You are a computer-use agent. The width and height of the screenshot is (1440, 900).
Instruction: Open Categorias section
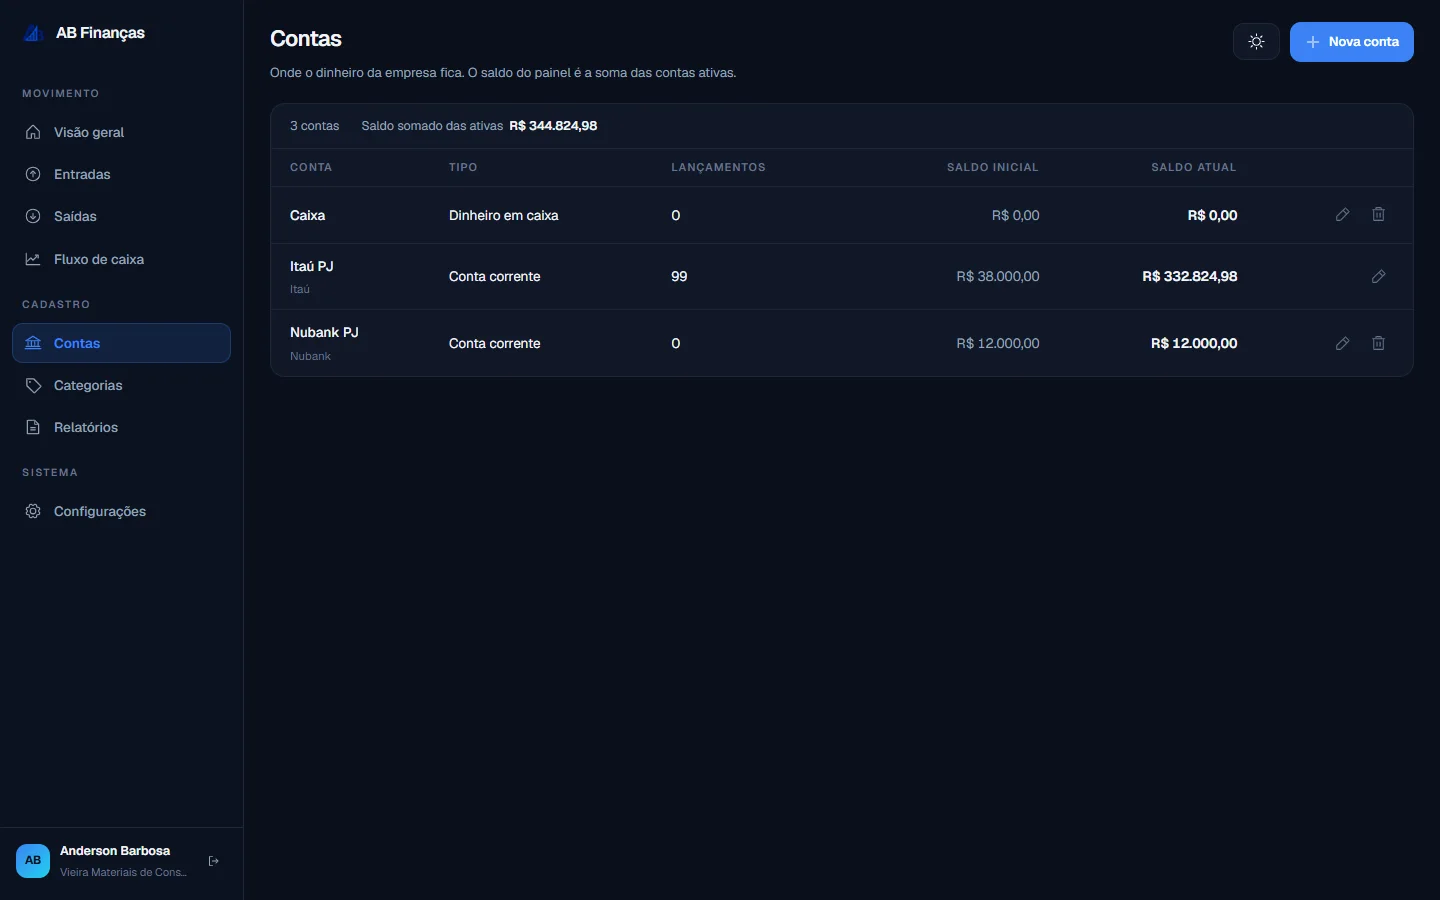[x=121, y=385]
